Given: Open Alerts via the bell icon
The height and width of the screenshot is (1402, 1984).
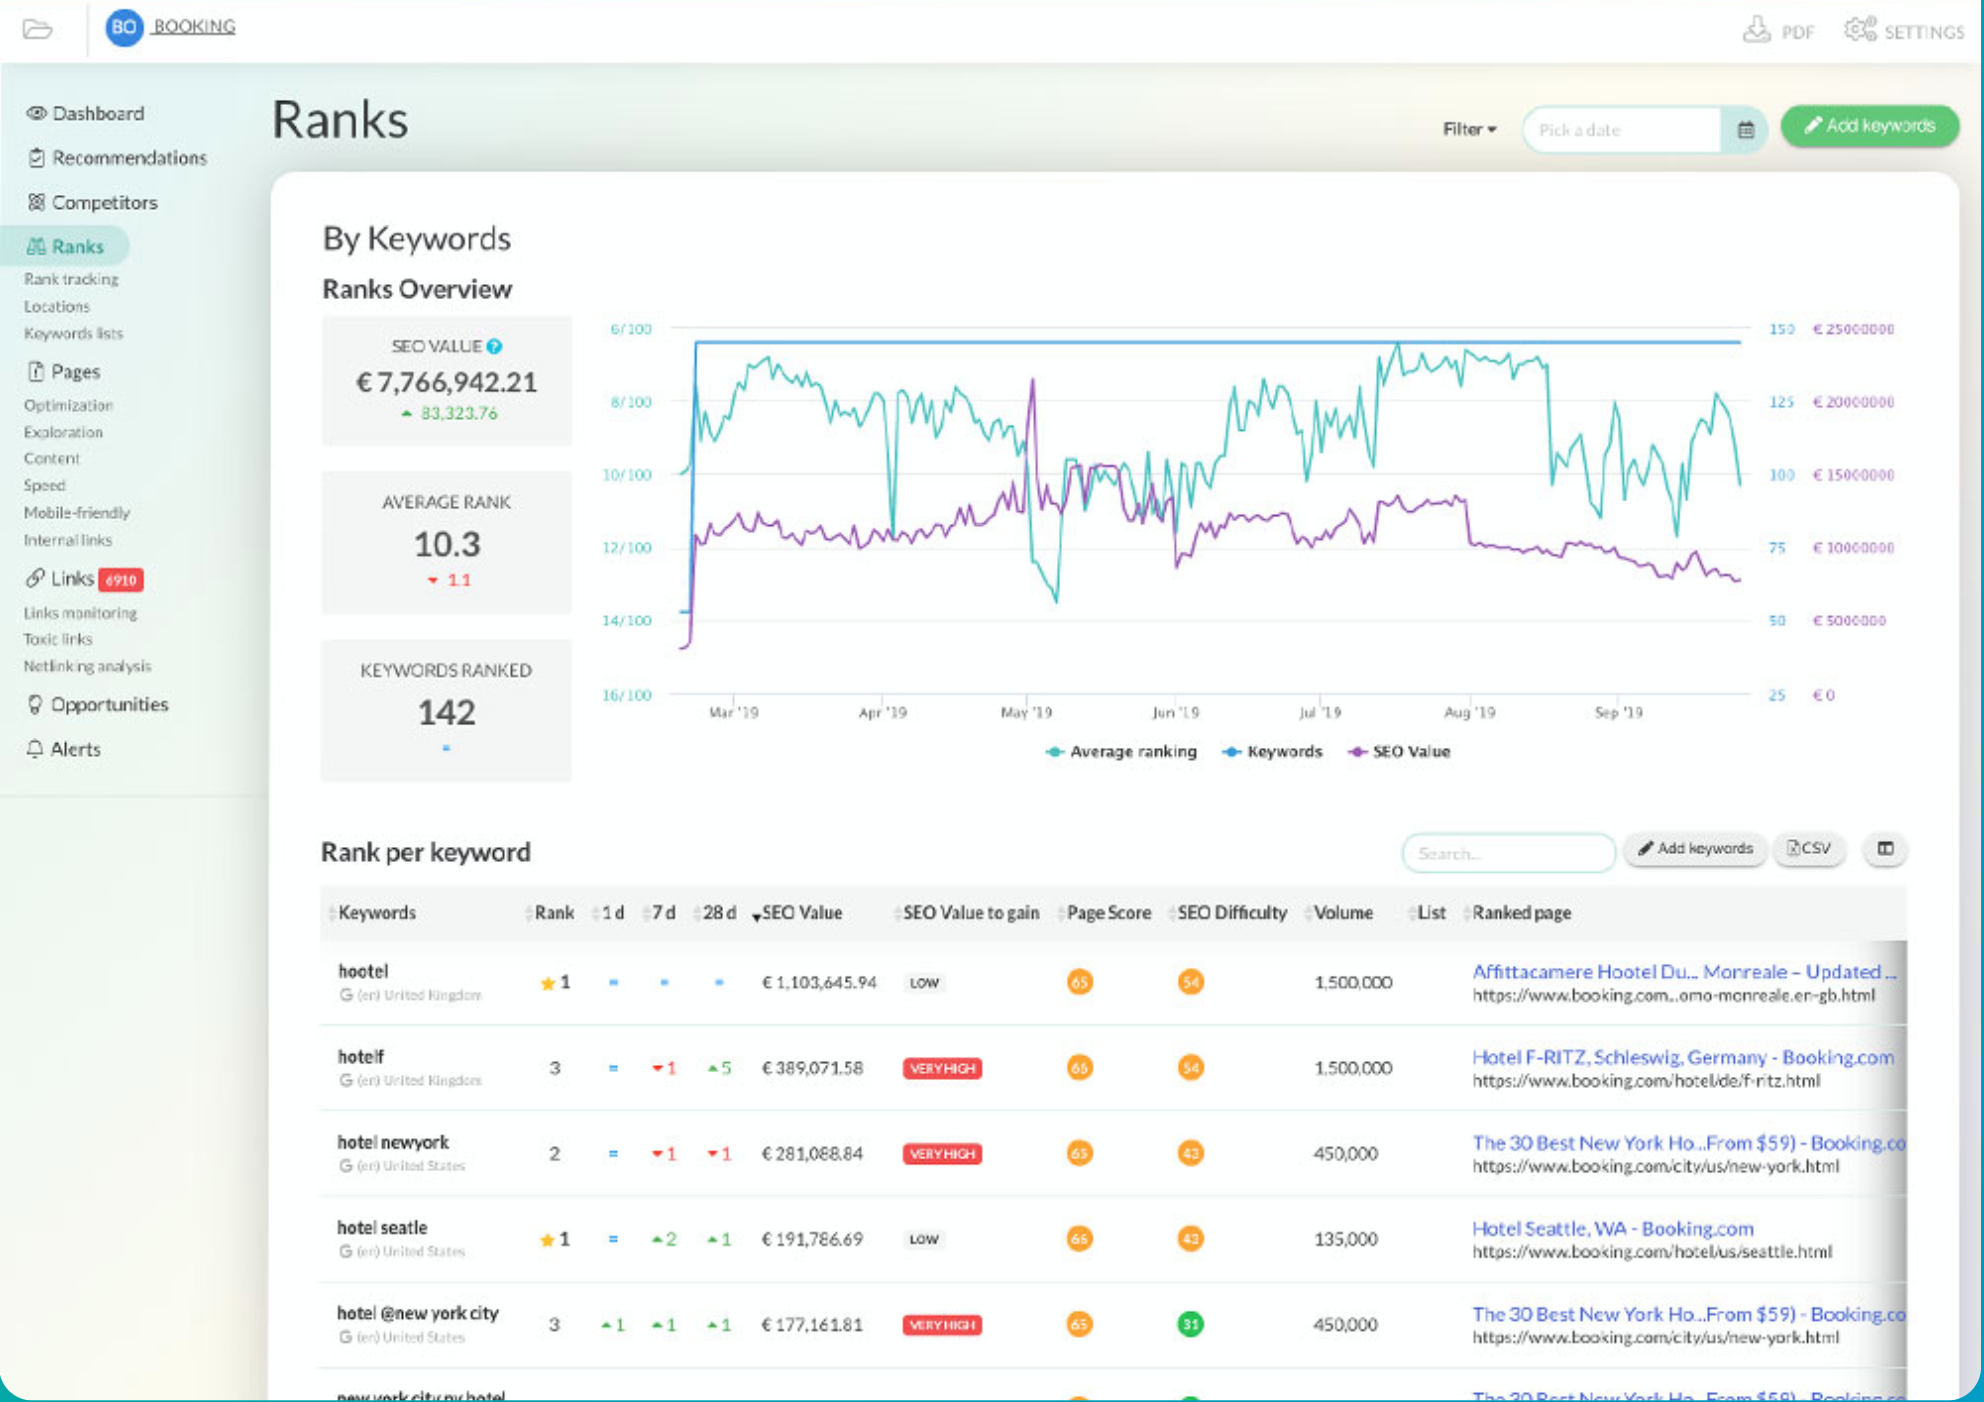Looking at the screenshot, I should [36, 749].
